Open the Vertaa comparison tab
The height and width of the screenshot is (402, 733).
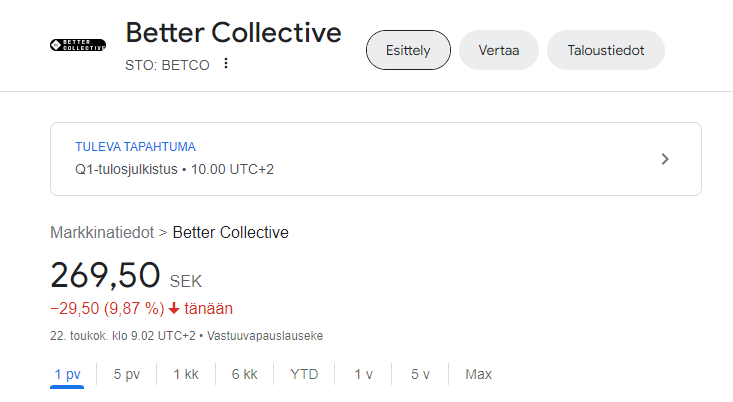(498, 50)
